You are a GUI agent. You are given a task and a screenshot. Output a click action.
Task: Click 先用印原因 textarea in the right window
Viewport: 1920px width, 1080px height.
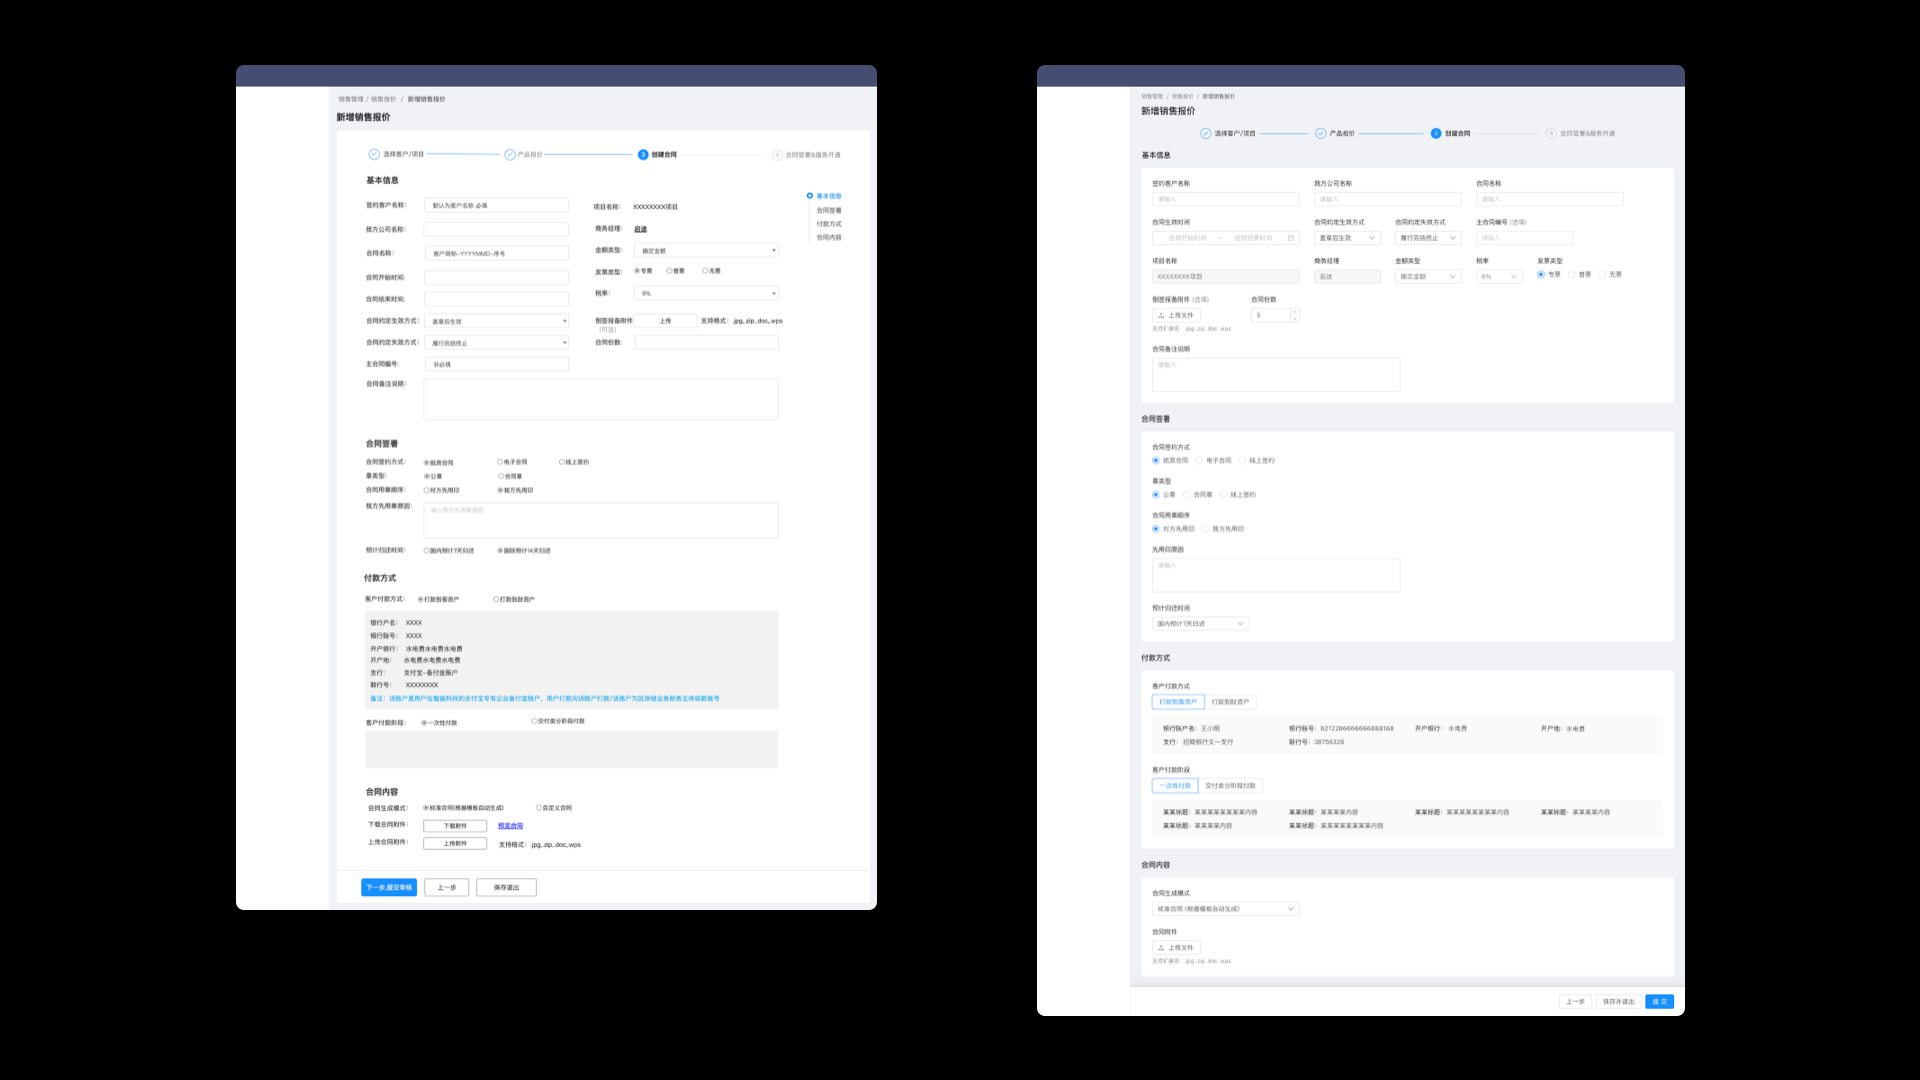(1276, 575)
